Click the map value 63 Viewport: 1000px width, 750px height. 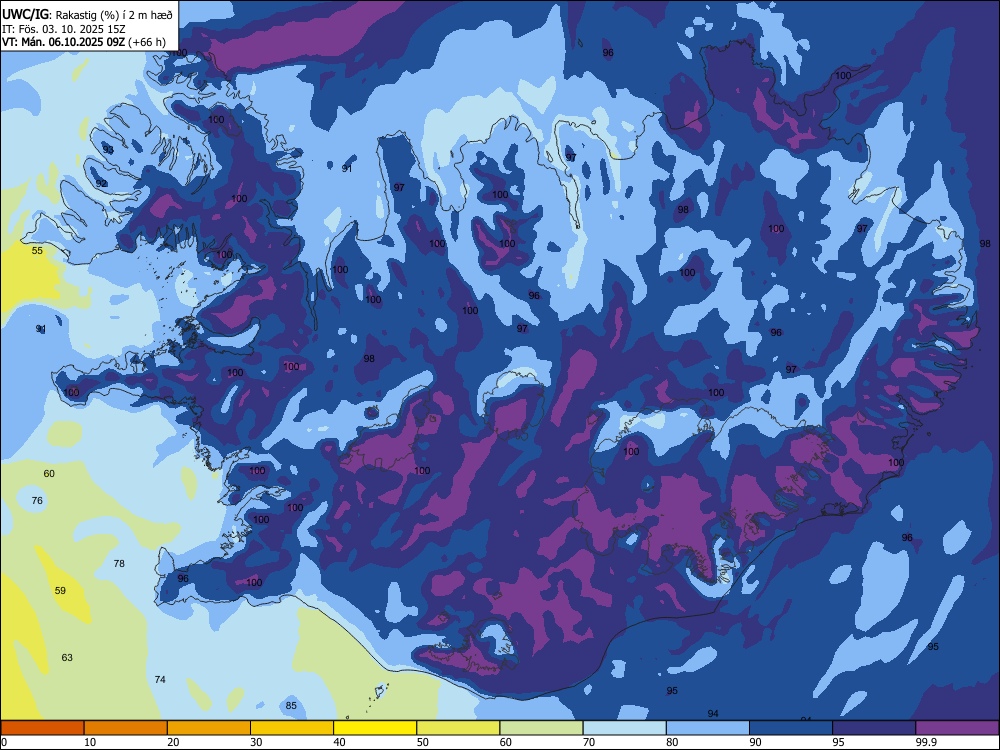67,658
